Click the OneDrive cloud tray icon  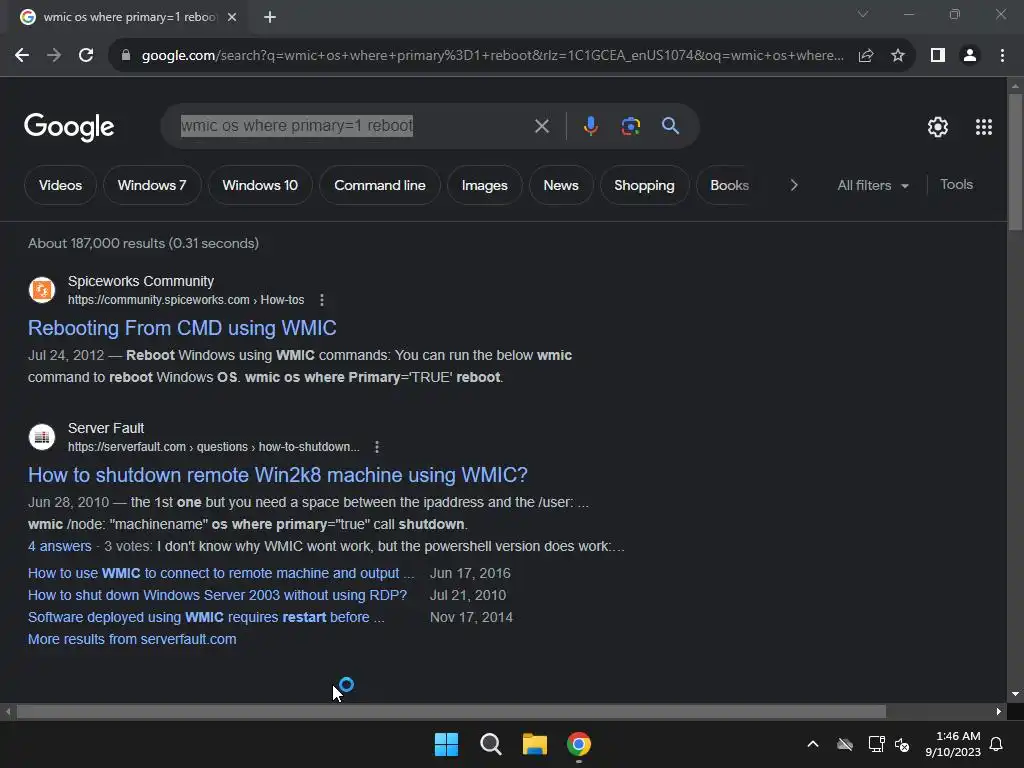click(845, 744)
